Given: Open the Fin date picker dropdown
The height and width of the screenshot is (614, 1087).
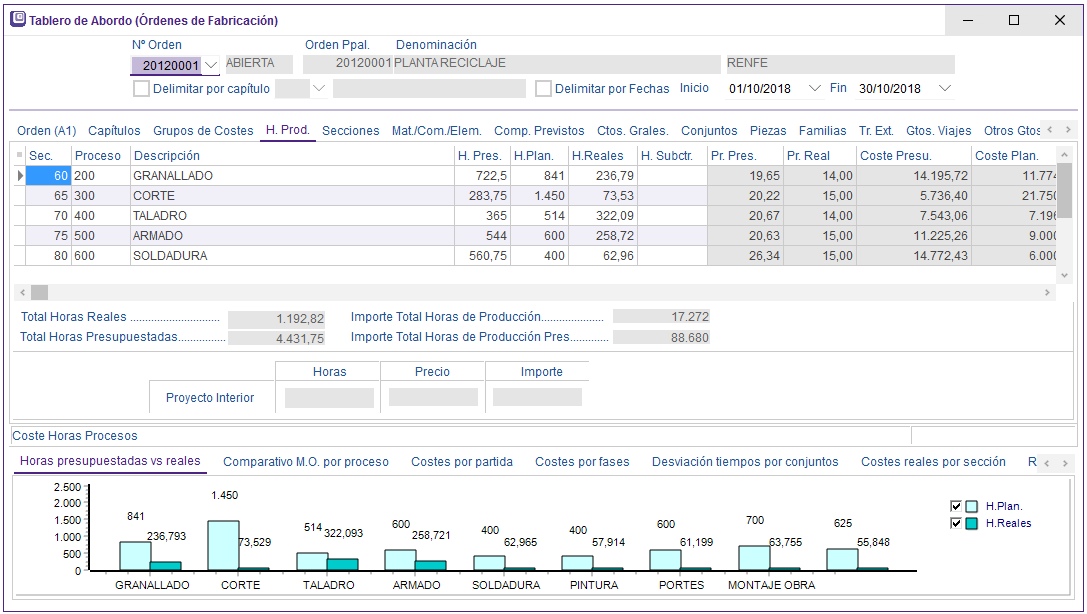Looking at the screenshot, I should click(944, 89).
